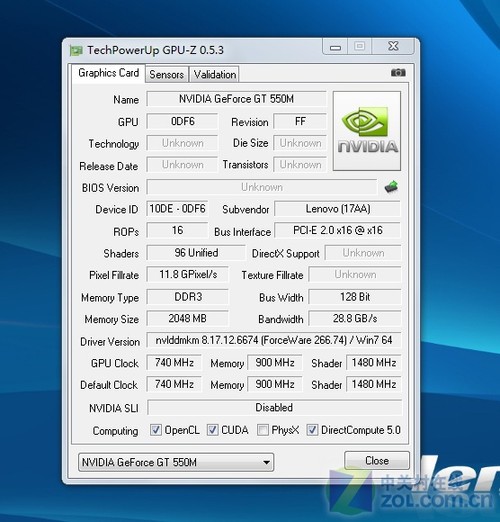500x522 pixels.
Task: Click the Transistors Unknown field
Action: 300,164
